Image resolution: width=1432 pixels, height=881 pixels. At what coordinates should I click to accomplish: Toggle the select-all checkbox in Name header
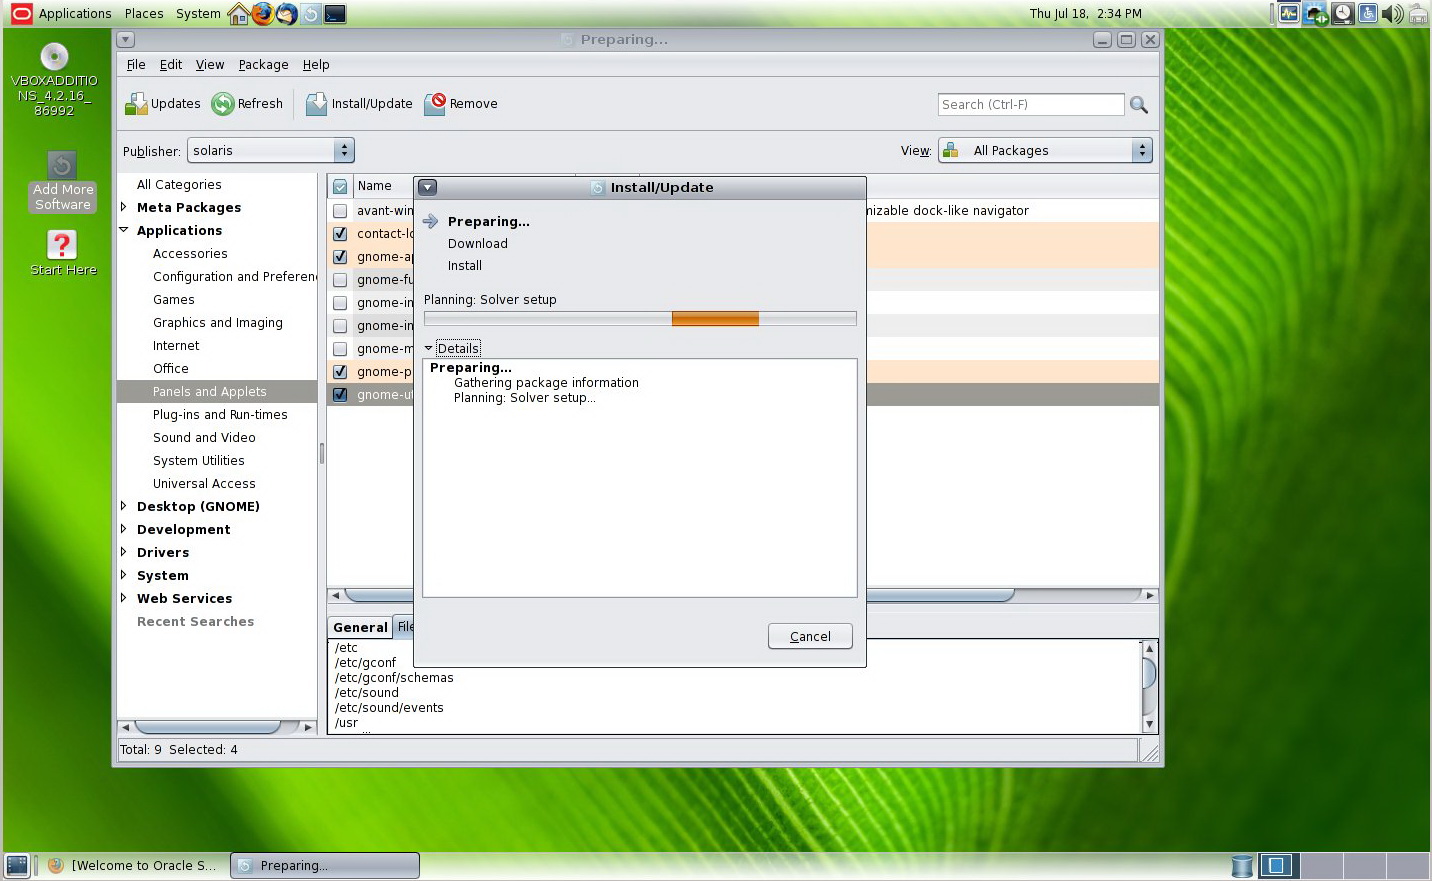340,186
